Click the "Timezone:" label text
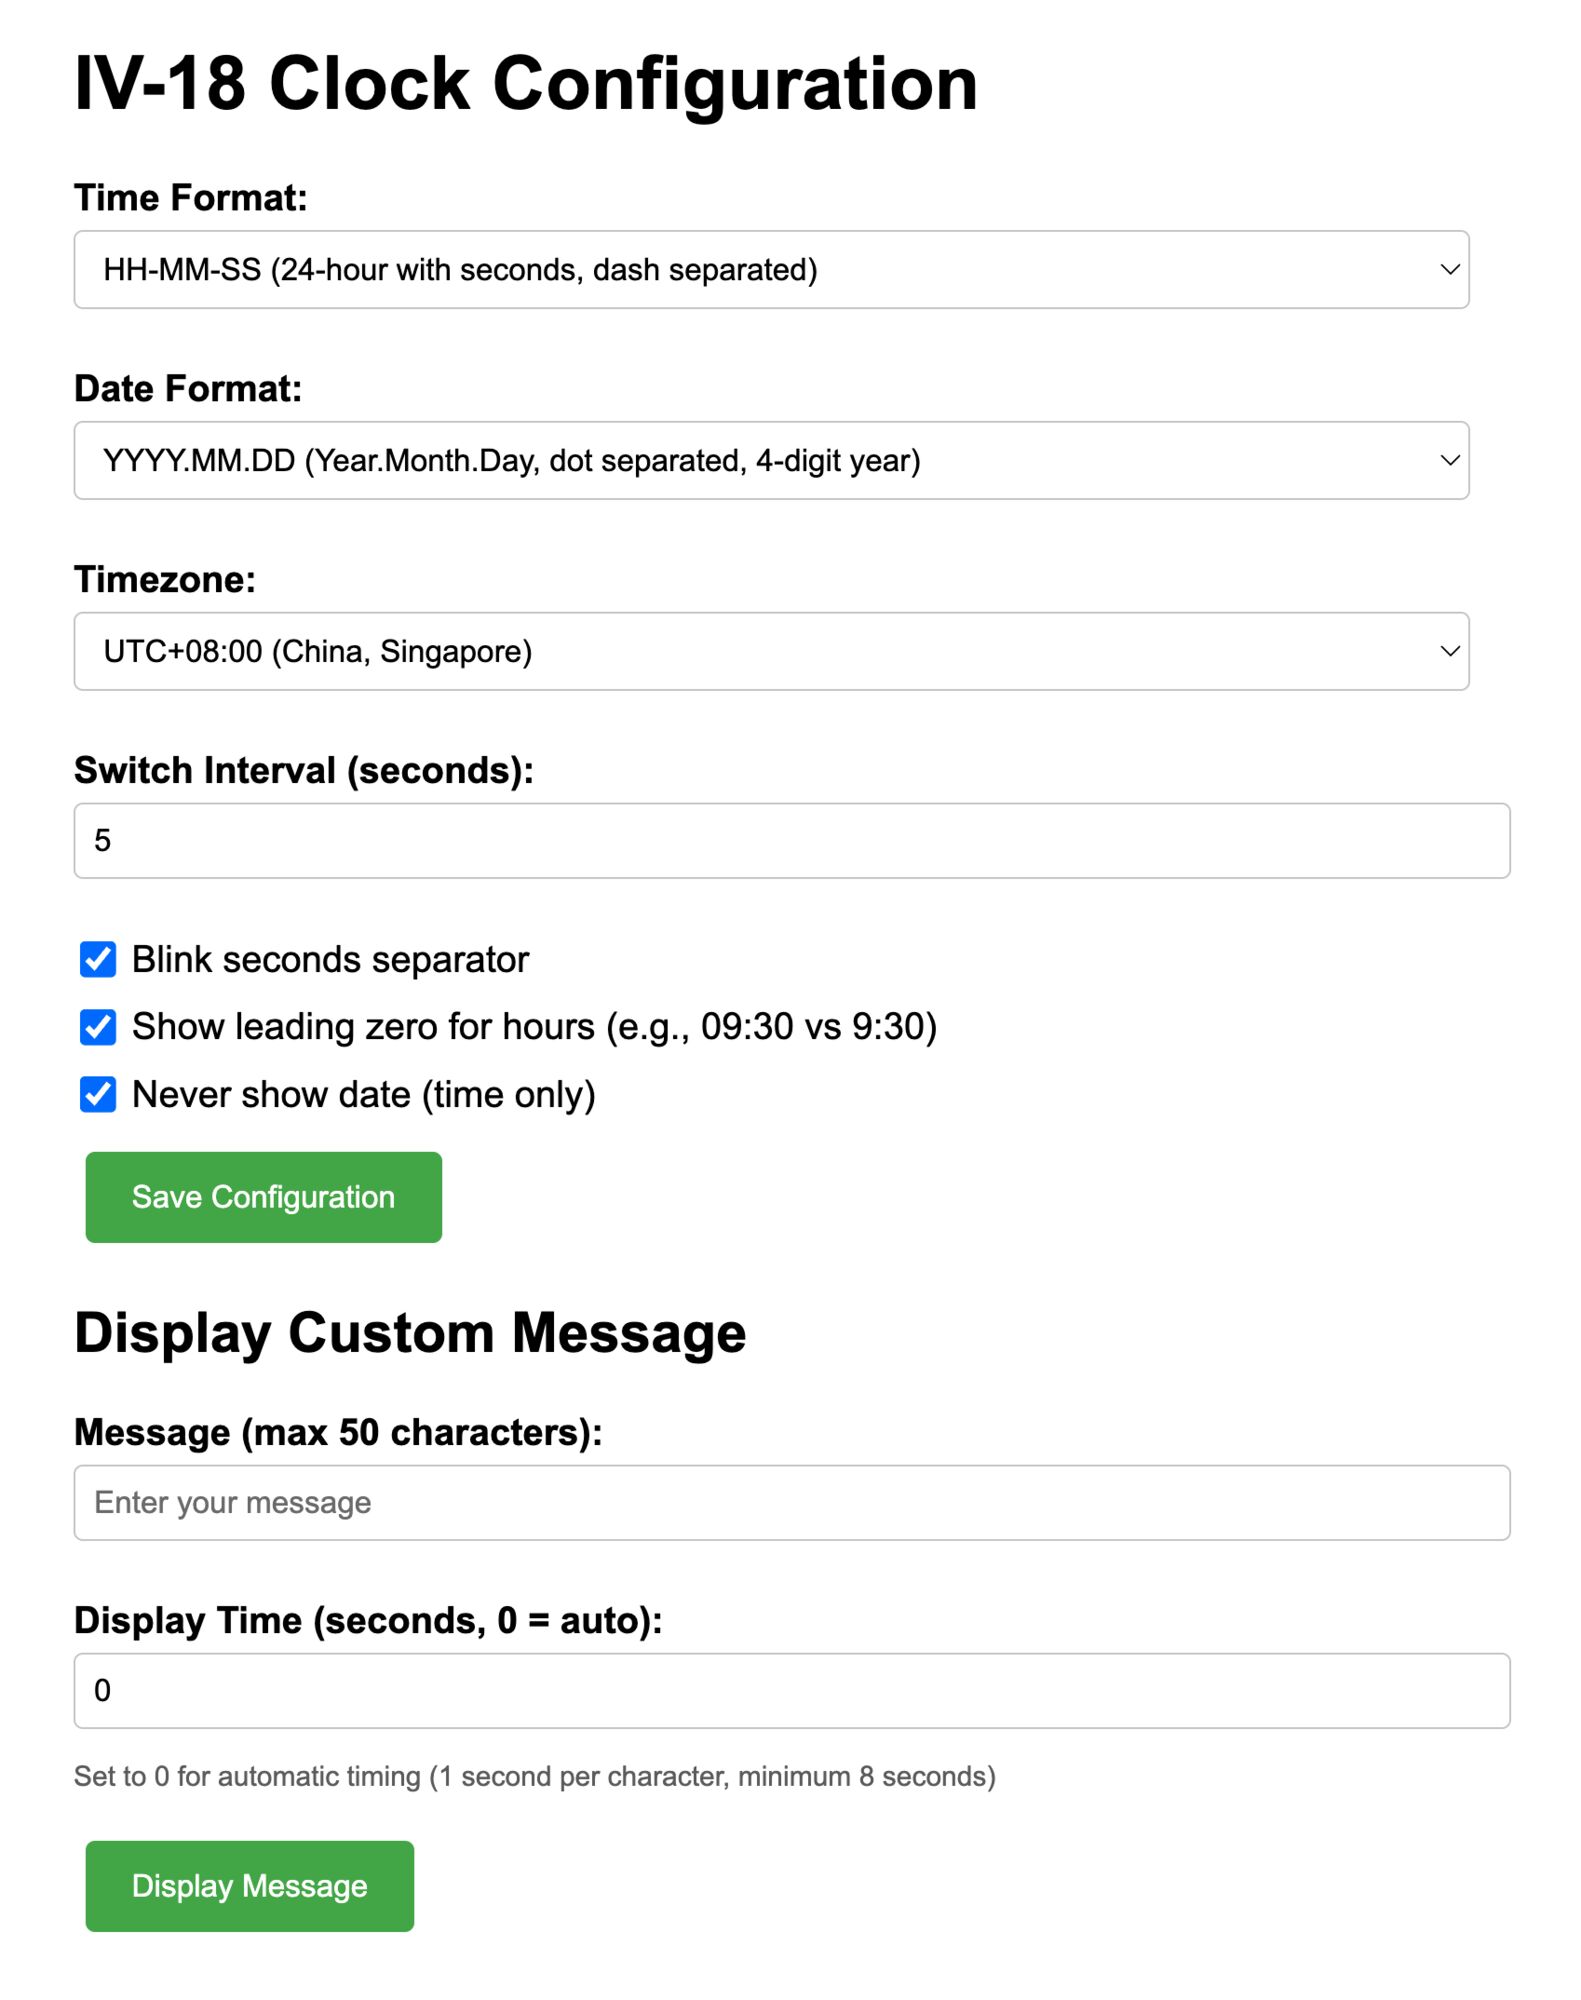Image resolution: width=1581 pixels, height=2000 pixels. point(165,580)
